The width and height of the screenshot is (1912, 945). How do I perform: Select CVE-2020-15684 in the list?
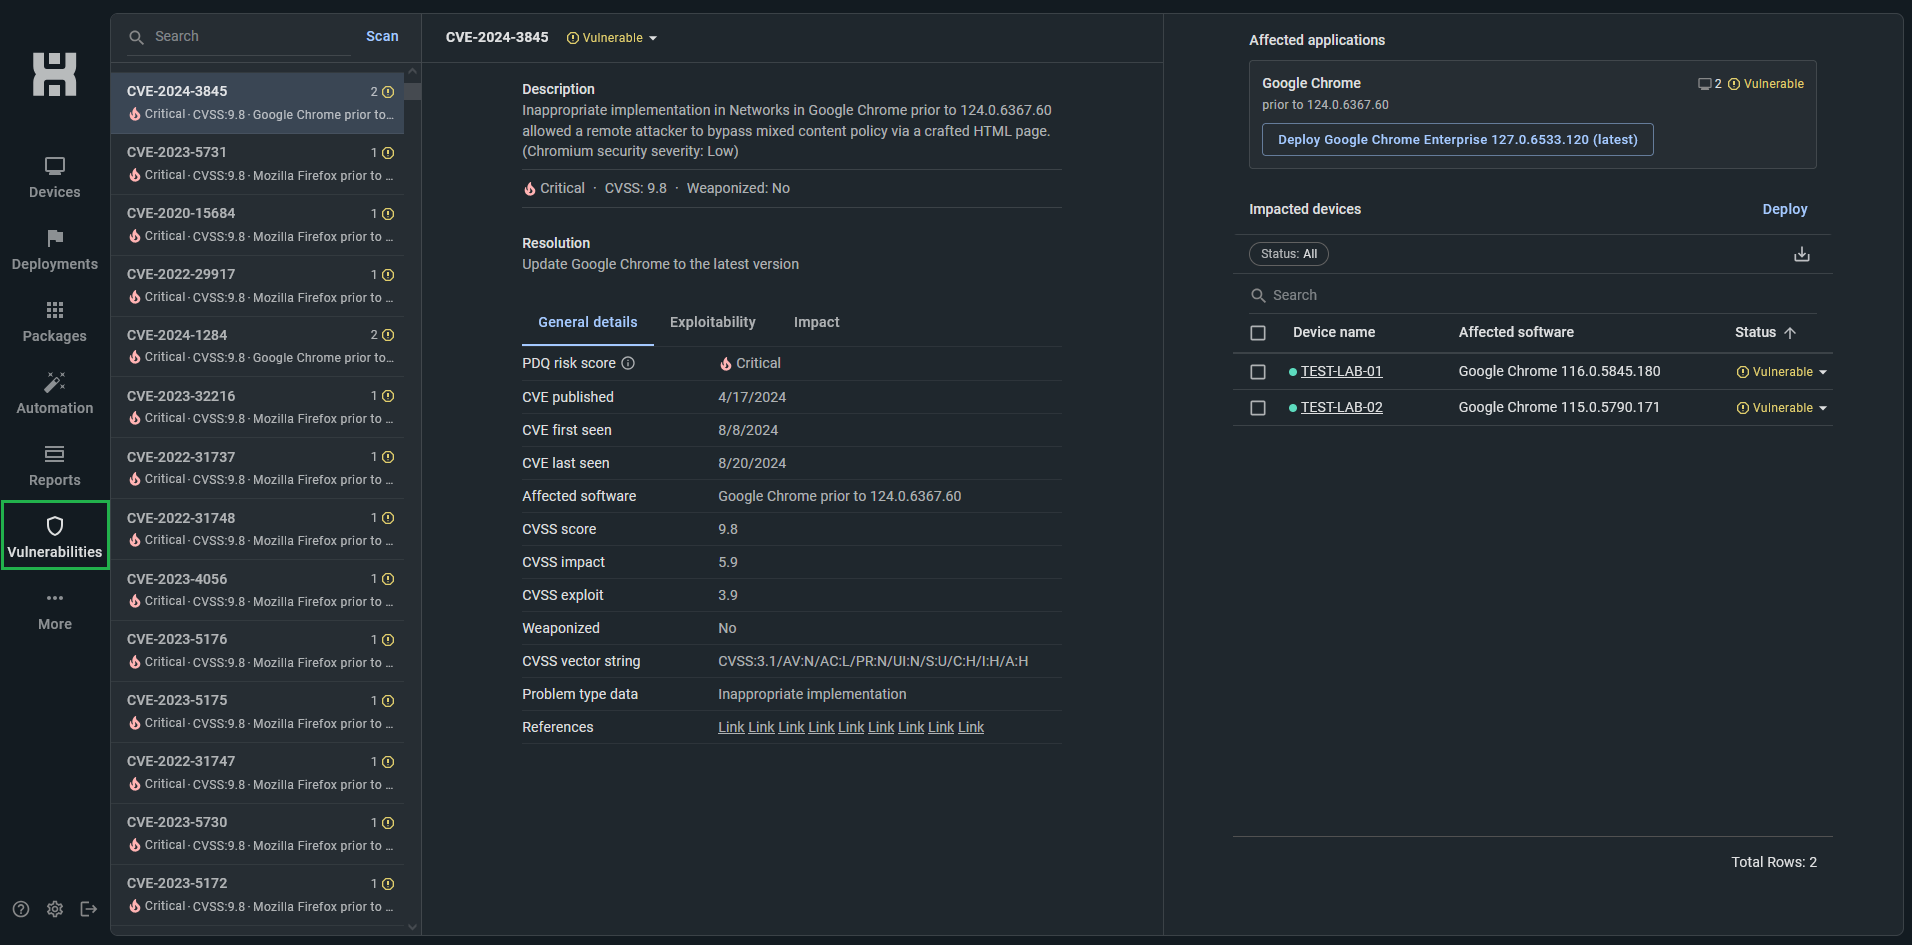(x=258, y=225)
